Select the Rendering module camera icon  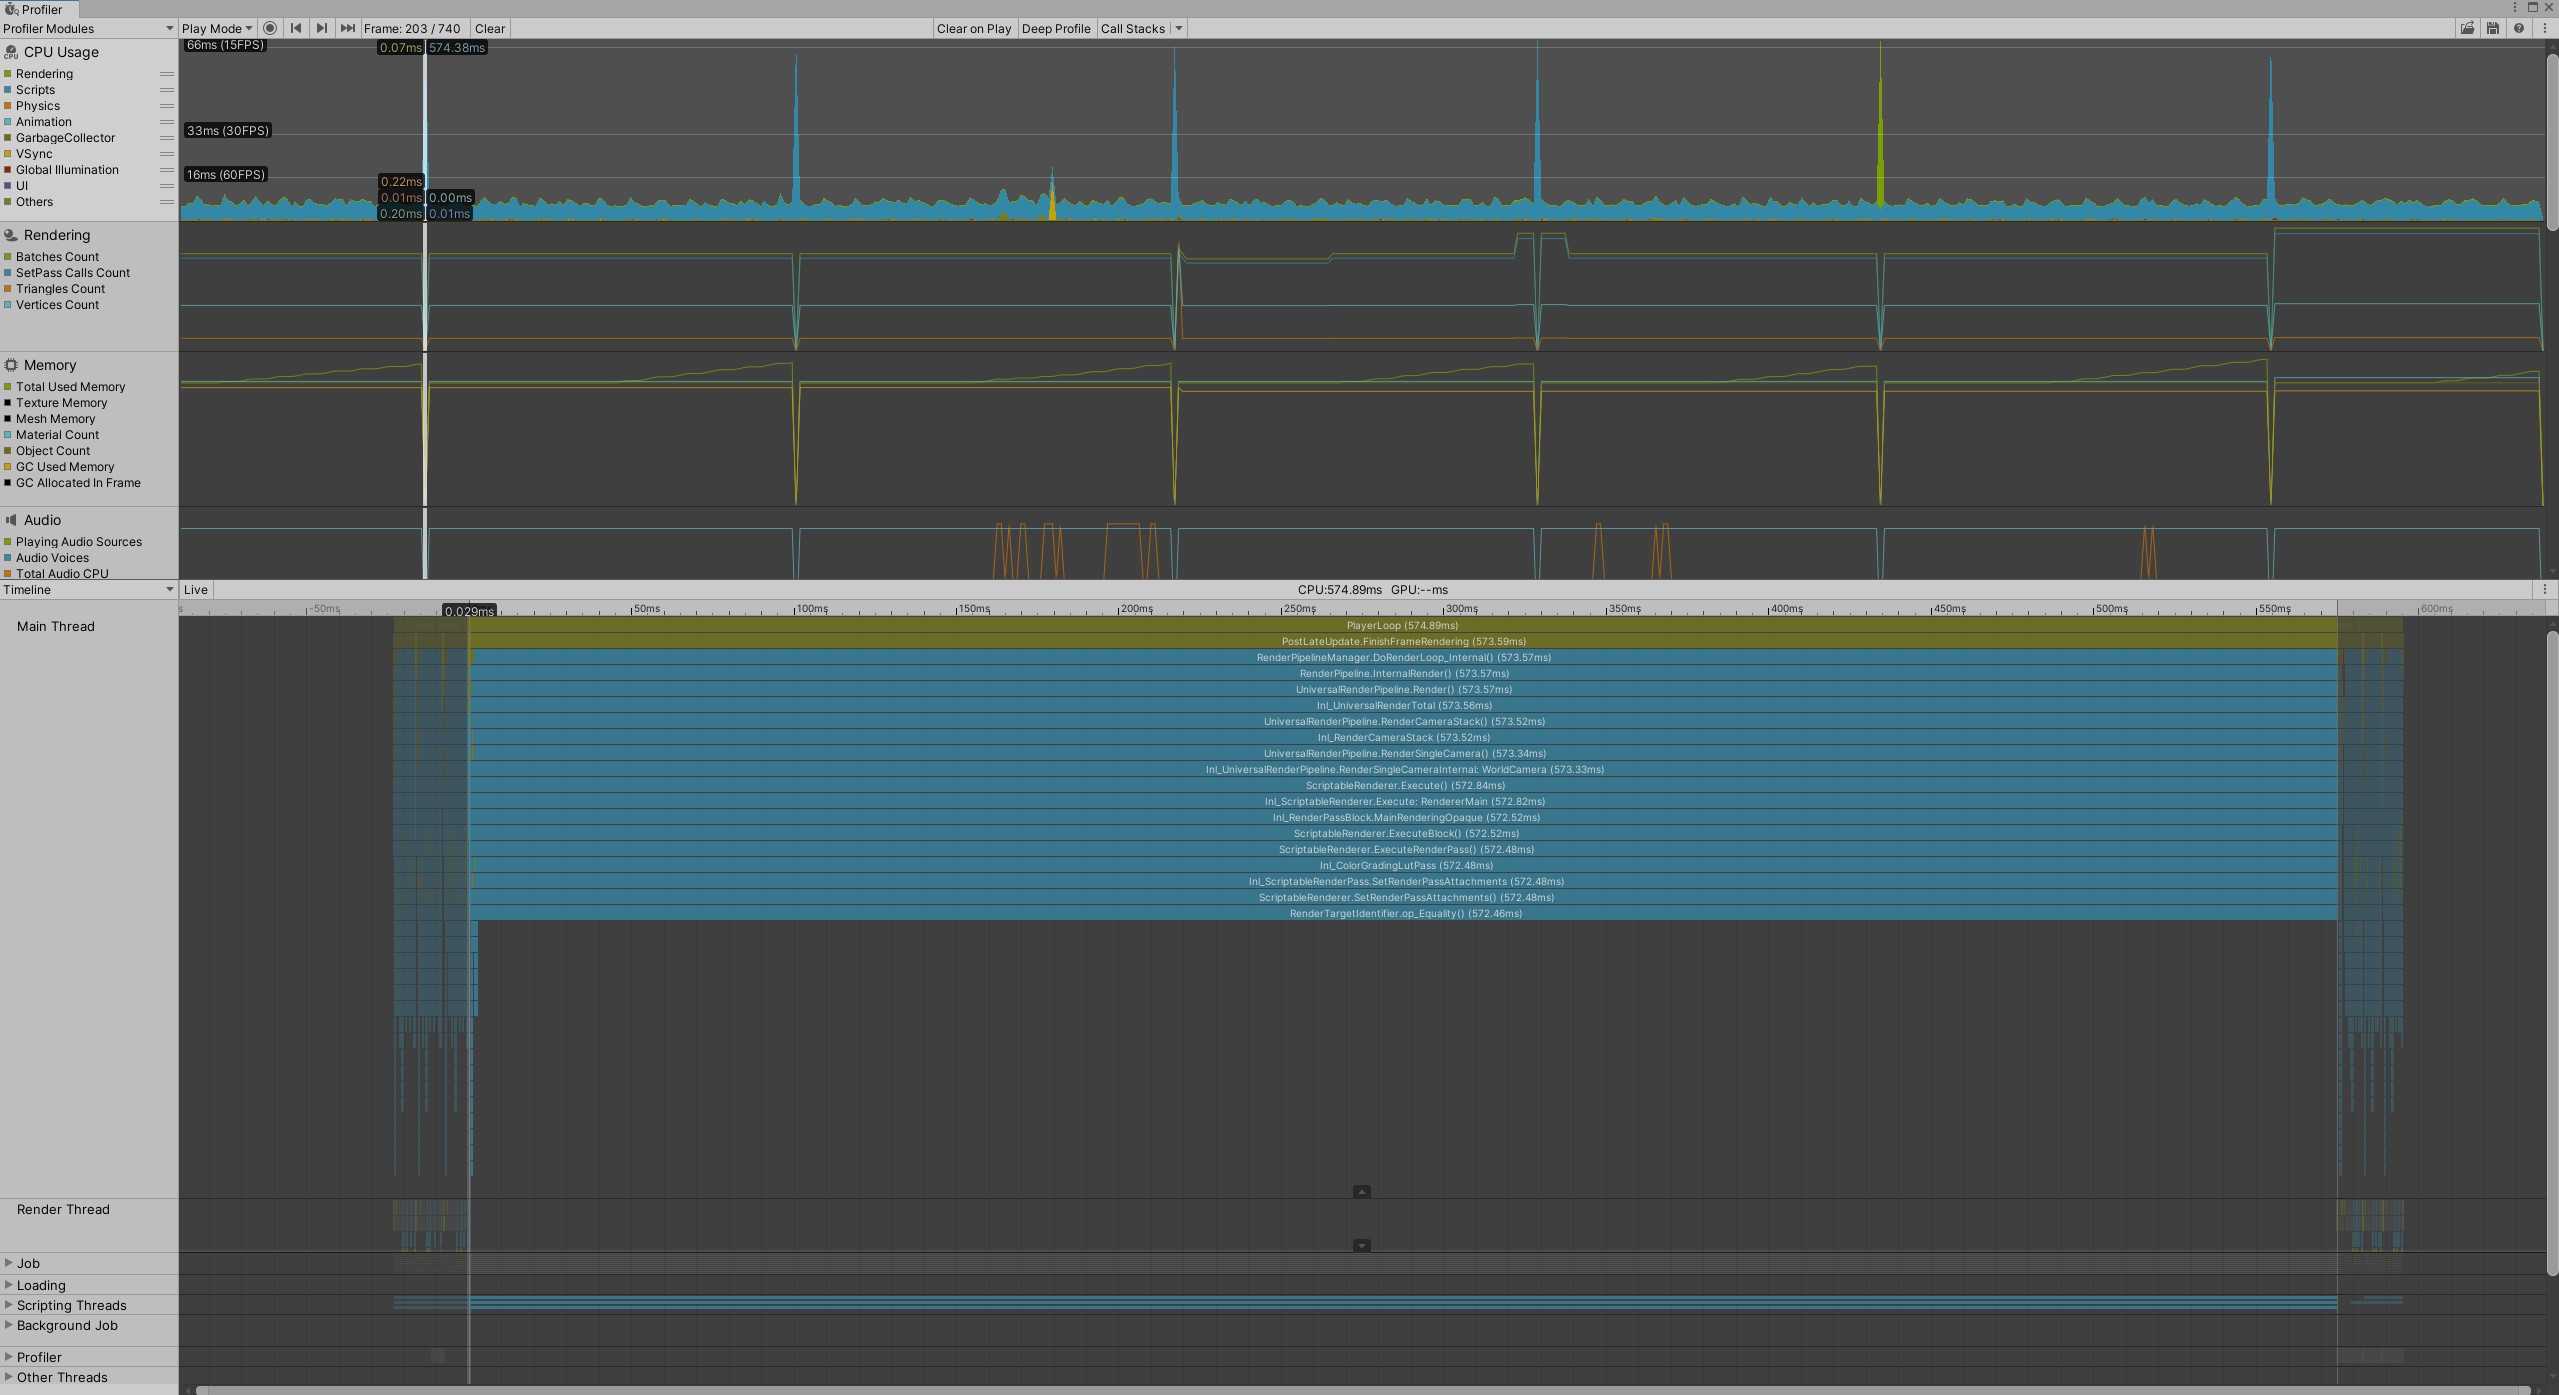10,235
